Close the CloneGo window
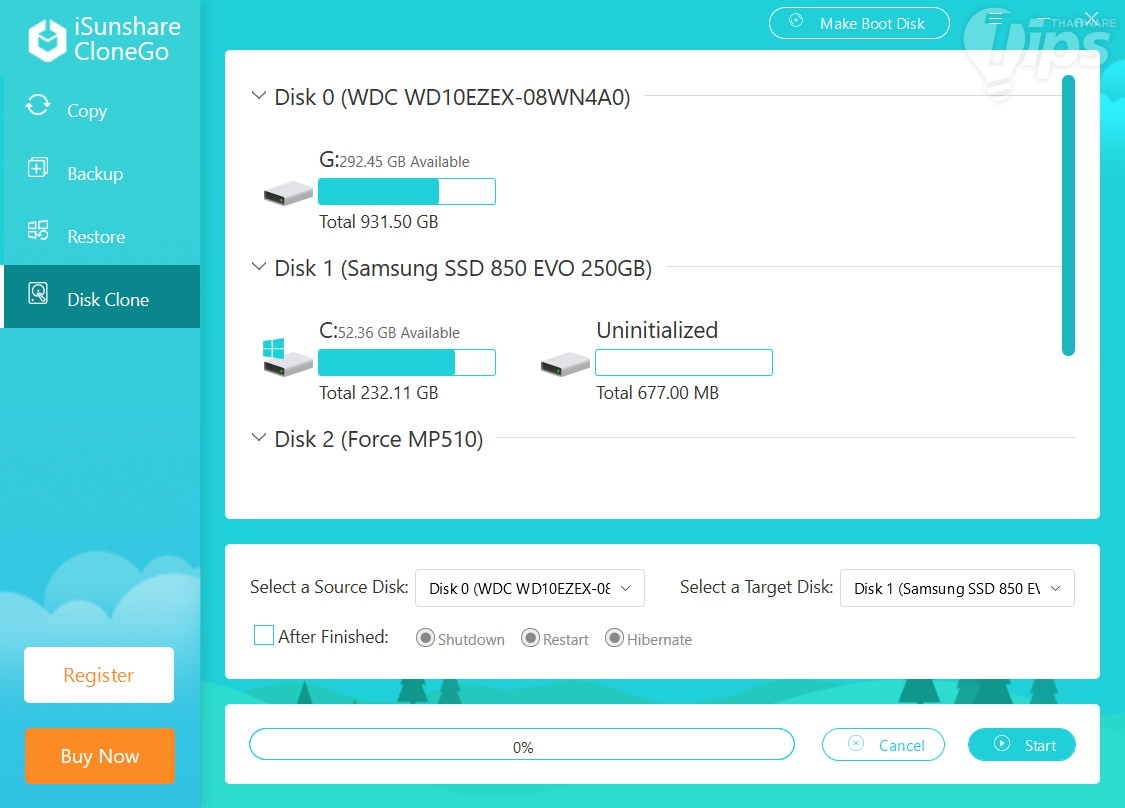 tap(1091, 18)
